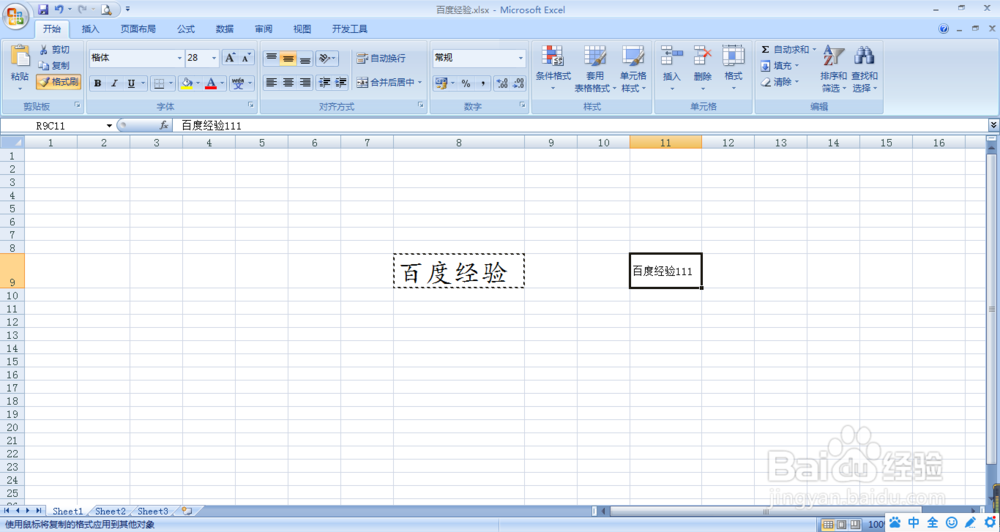Screen dimensions: 1000x532
Task: Apply percent style
Action: click(x=466, y=84)
